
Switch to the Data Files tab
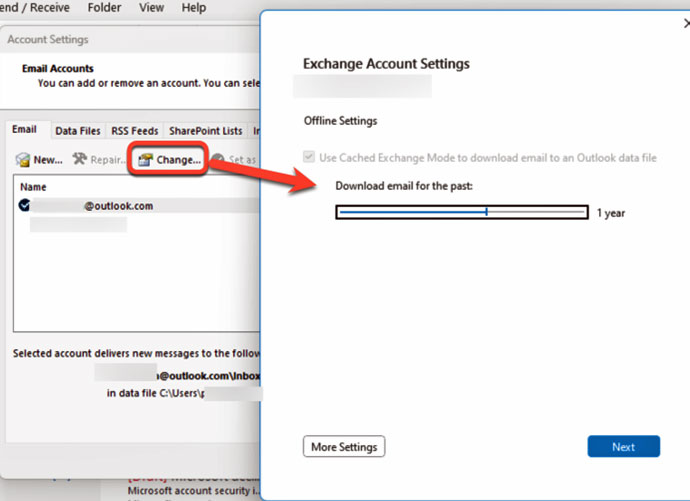point(77,131)
